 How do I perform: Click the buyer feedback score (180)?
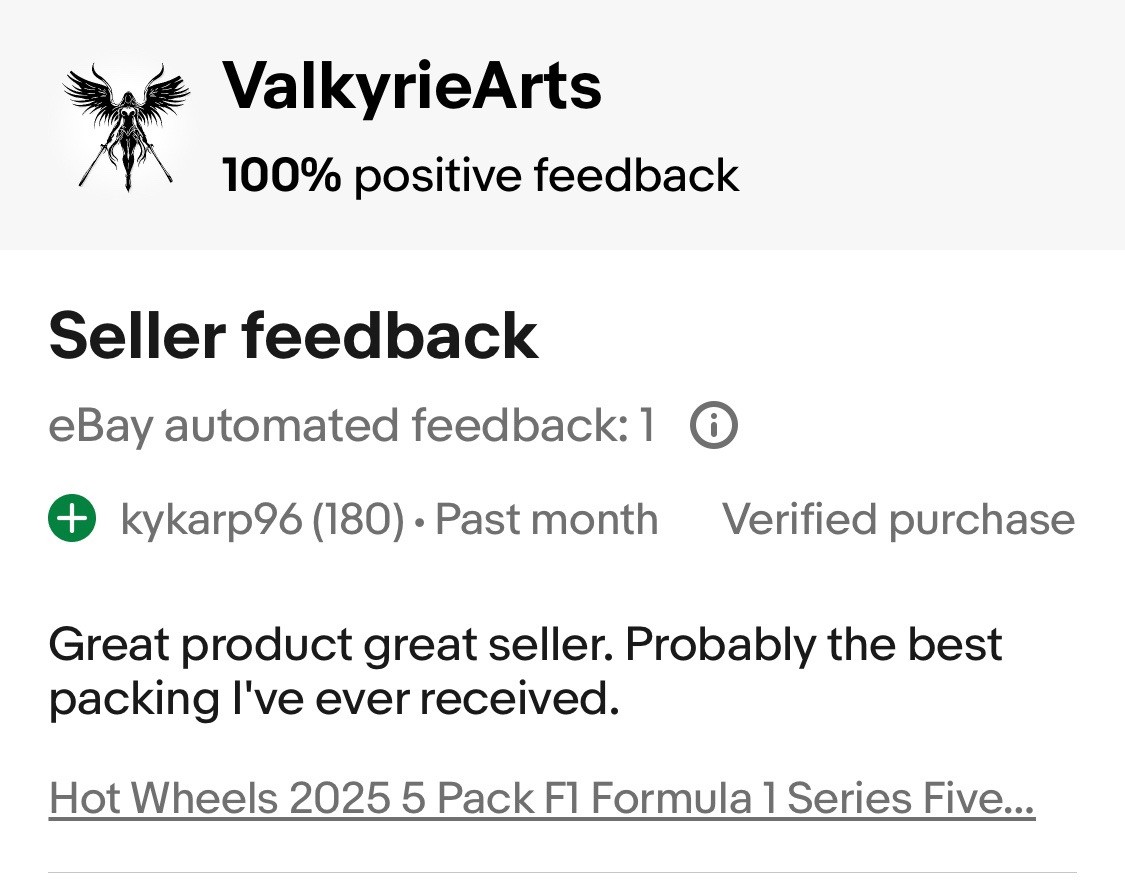(x=358, y=519)
